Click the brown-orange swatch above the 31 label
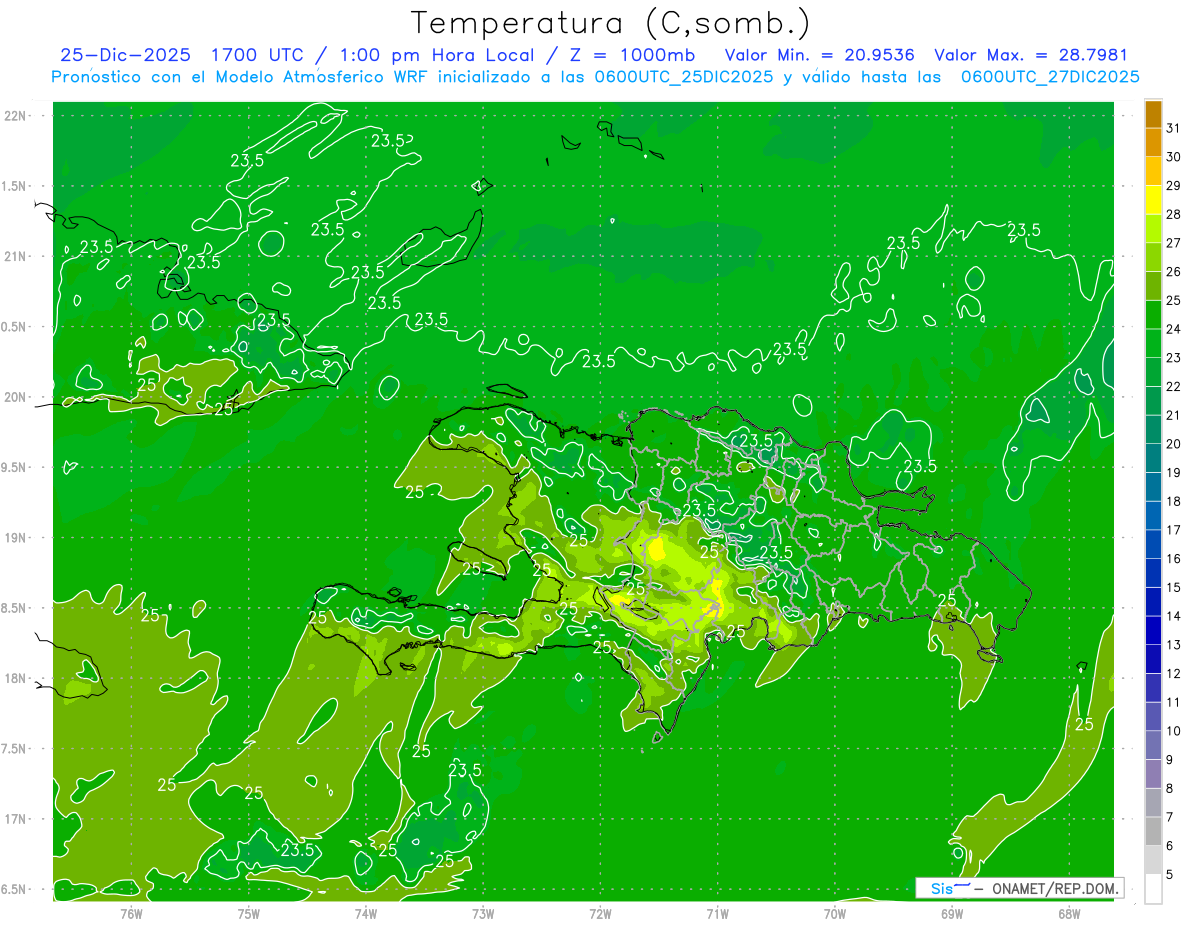Image resolution: width=1200 pixels, height=927 pixels. point(1153,113)
